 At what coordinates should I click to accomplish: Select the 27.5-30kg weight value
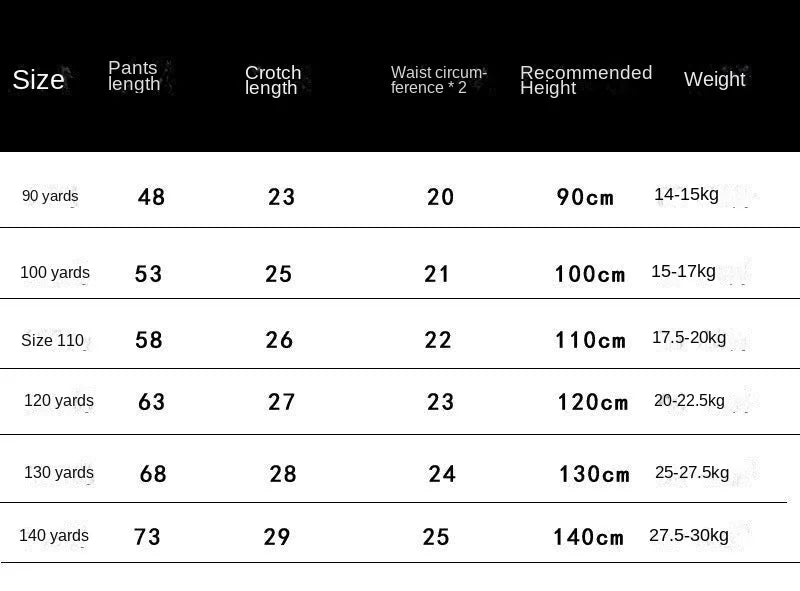click(x=689, y=535)
